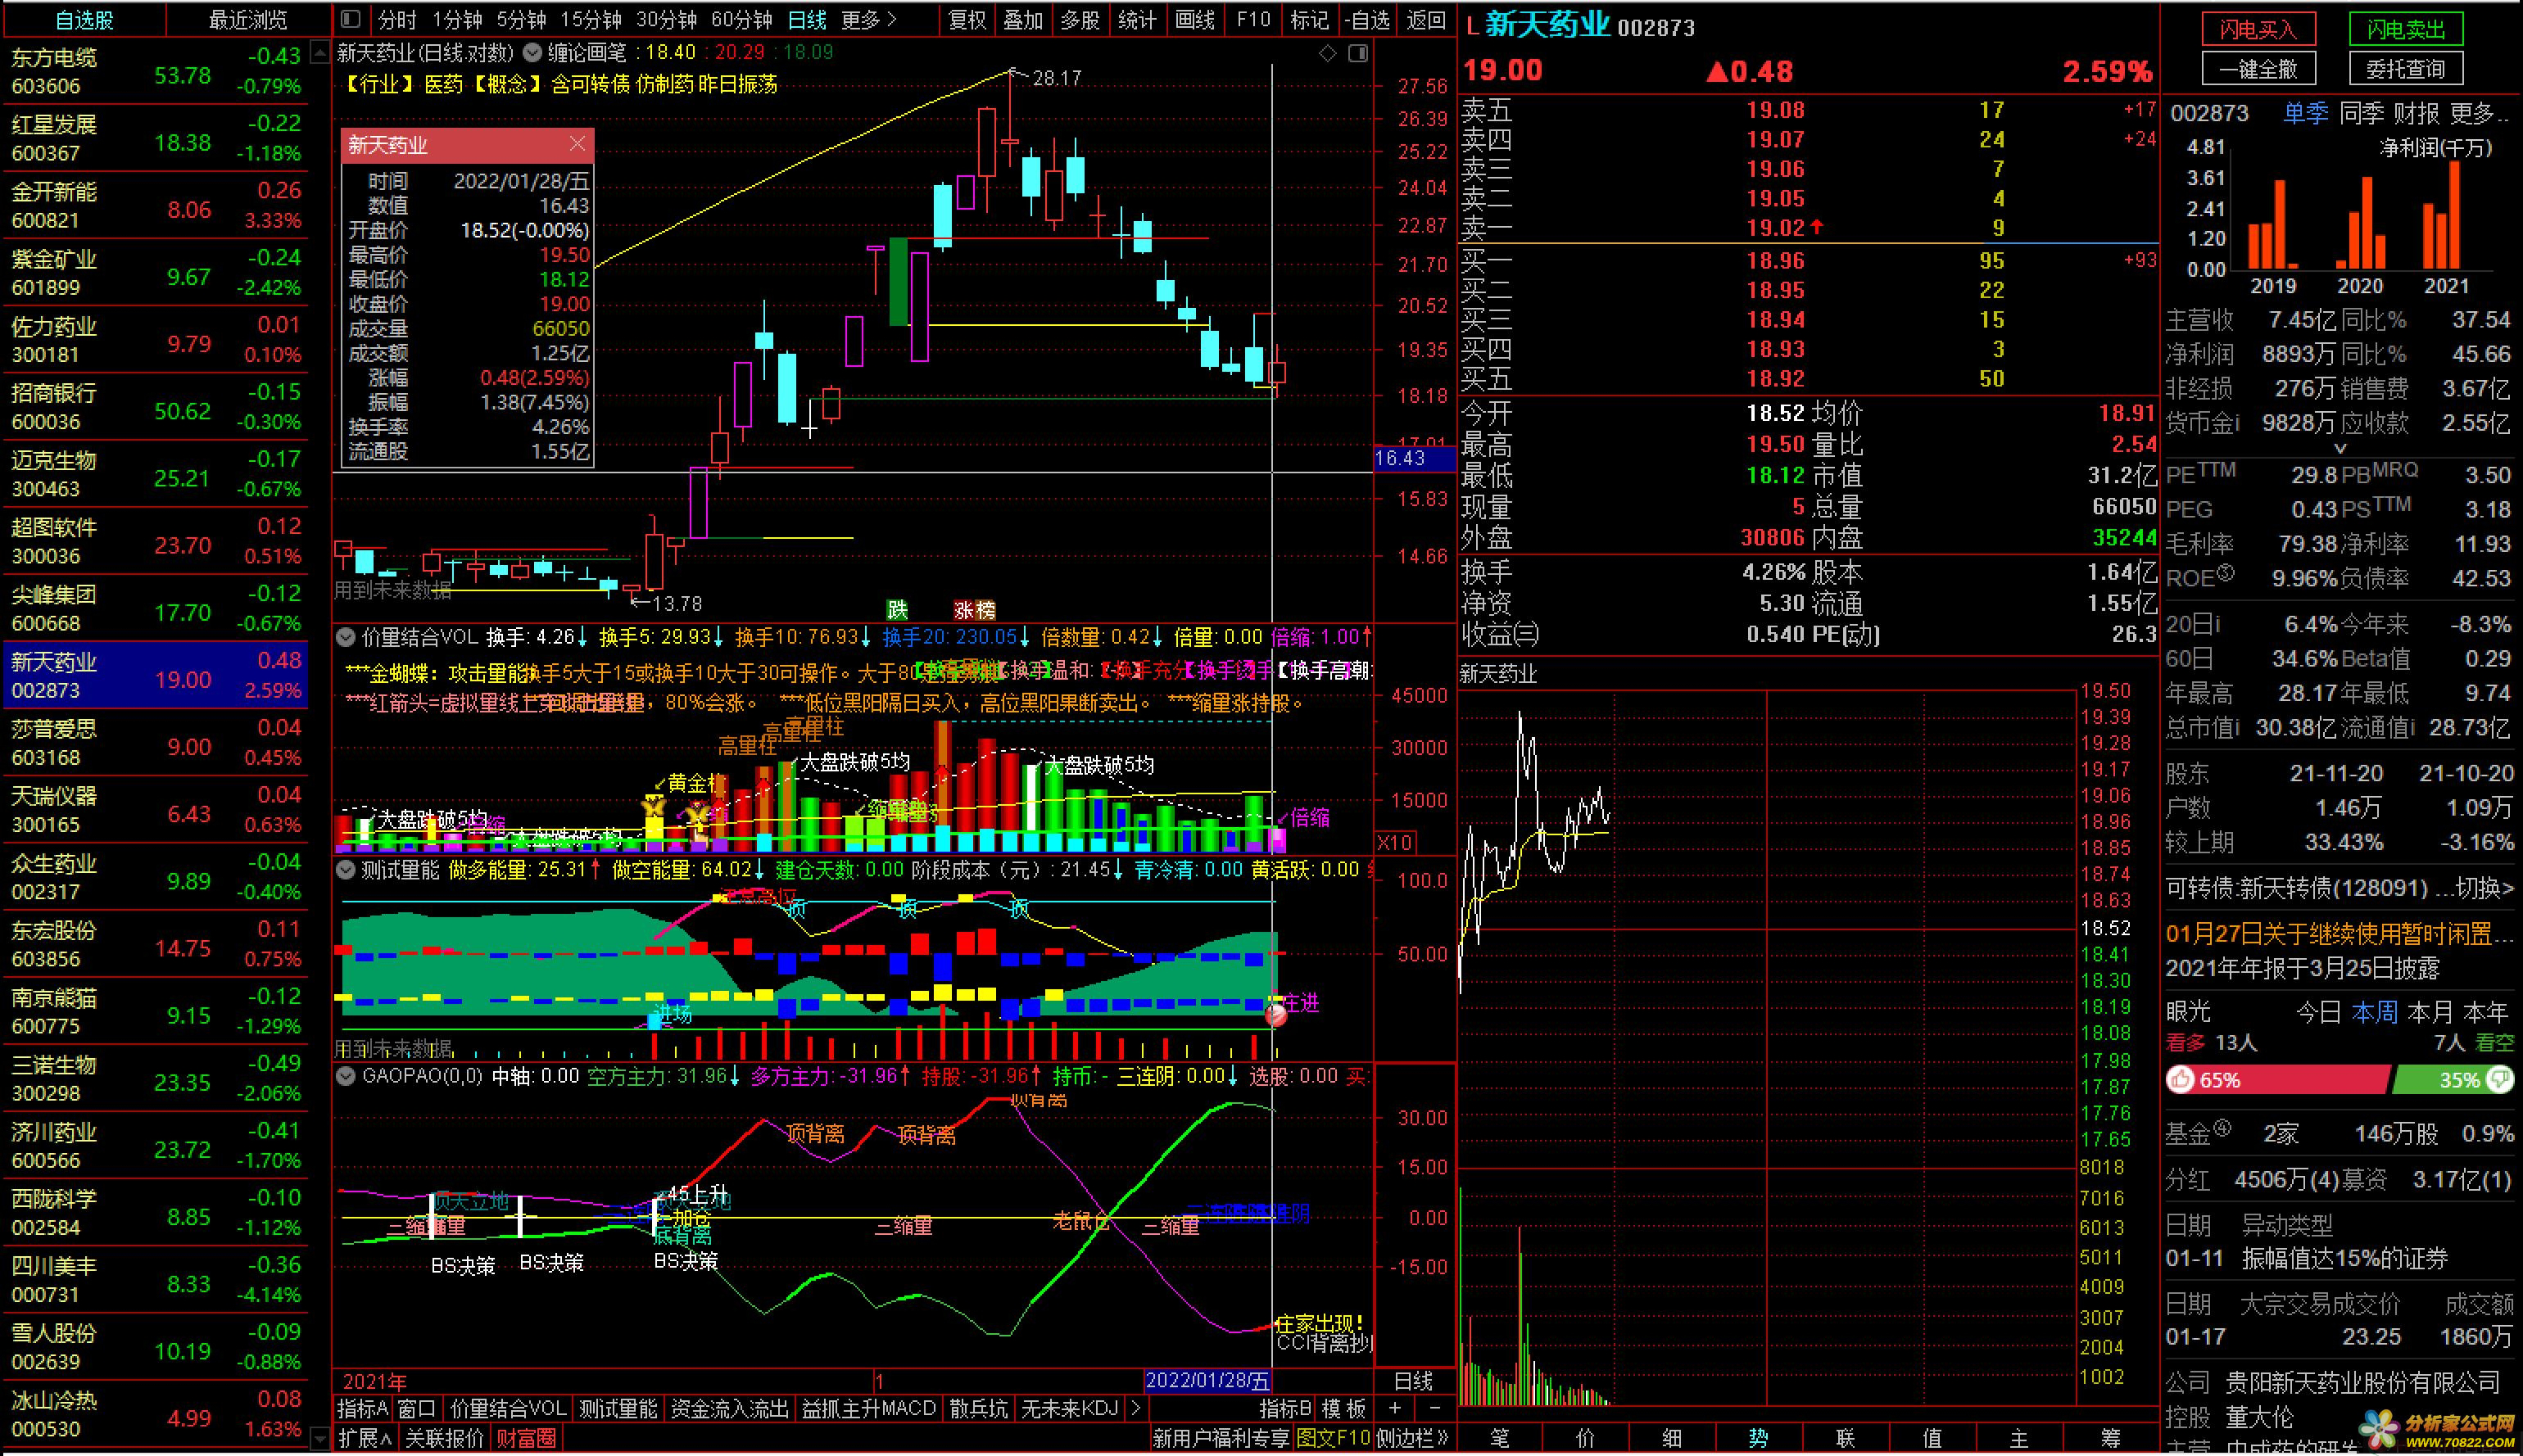Click the 叠加 overlay button
Image resolution: width=2523 pixels, height=1456 pixels.
pyautogui.click(x=1023, y=20)
